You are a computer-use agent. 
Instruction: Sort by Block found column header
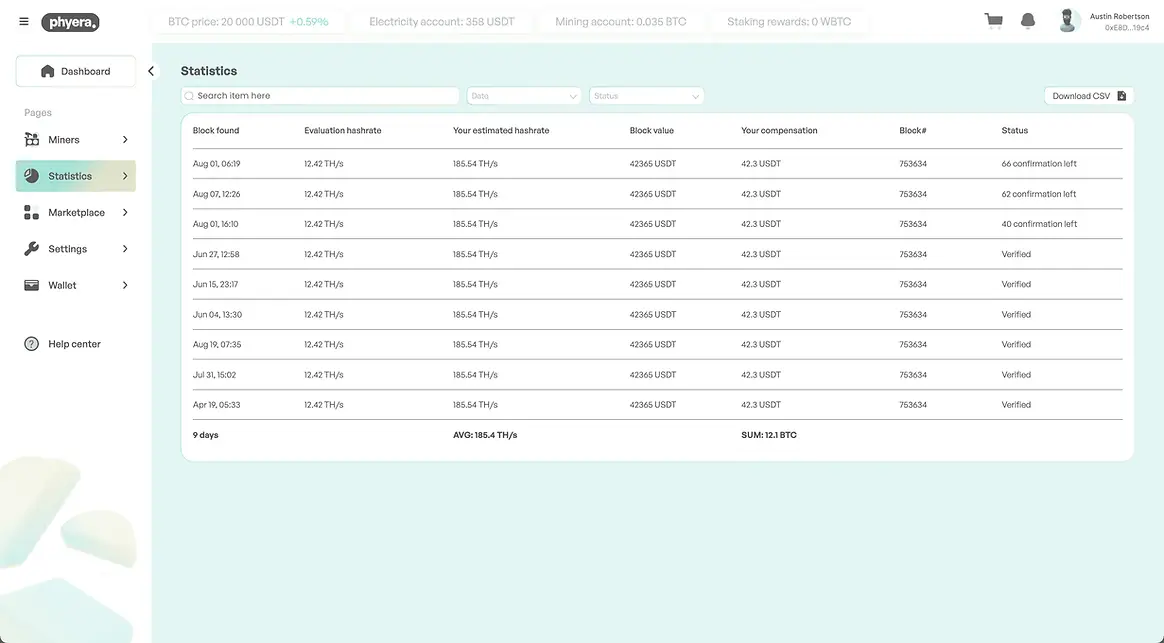(216, 131)
